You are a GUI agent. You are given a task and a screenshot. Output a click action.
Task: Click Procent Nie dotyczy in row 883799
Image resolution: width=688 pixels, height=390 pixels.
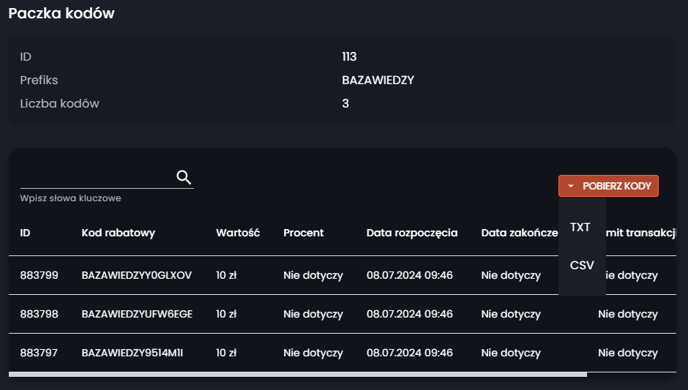point(313,276)
